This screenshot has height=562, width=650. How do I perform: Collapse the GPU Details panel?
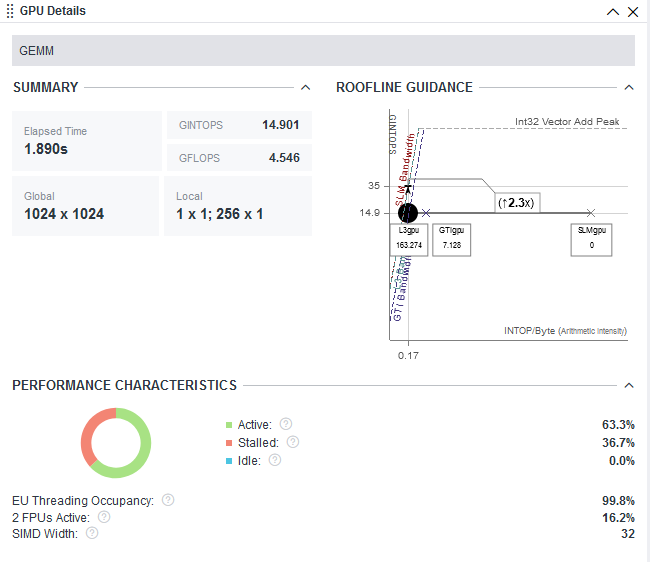pyautogui.click(x=613, y=12)
